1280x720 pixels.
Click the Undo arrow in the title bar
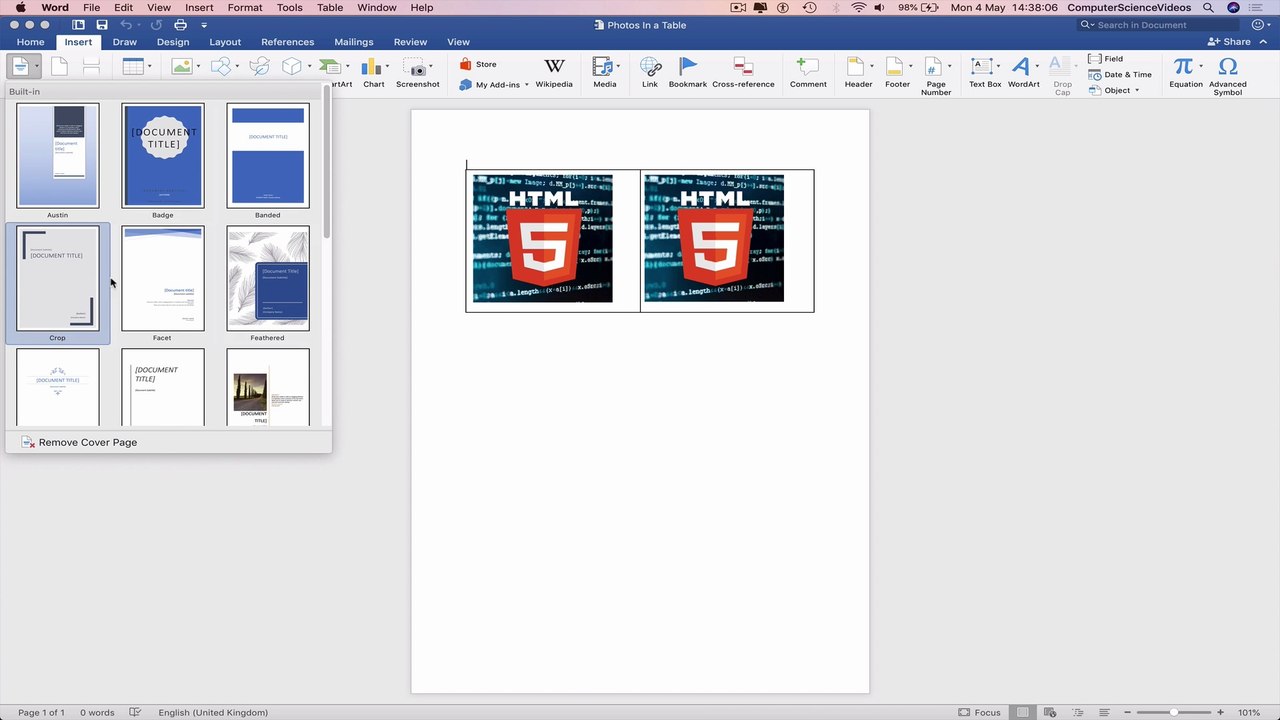[126, 25]
